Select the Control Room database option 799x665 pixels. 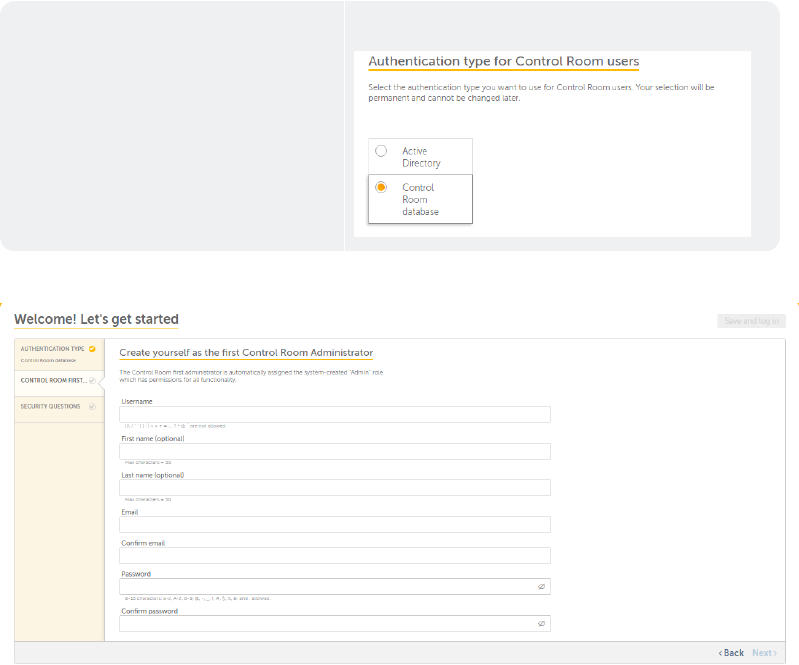click(381, 187)
